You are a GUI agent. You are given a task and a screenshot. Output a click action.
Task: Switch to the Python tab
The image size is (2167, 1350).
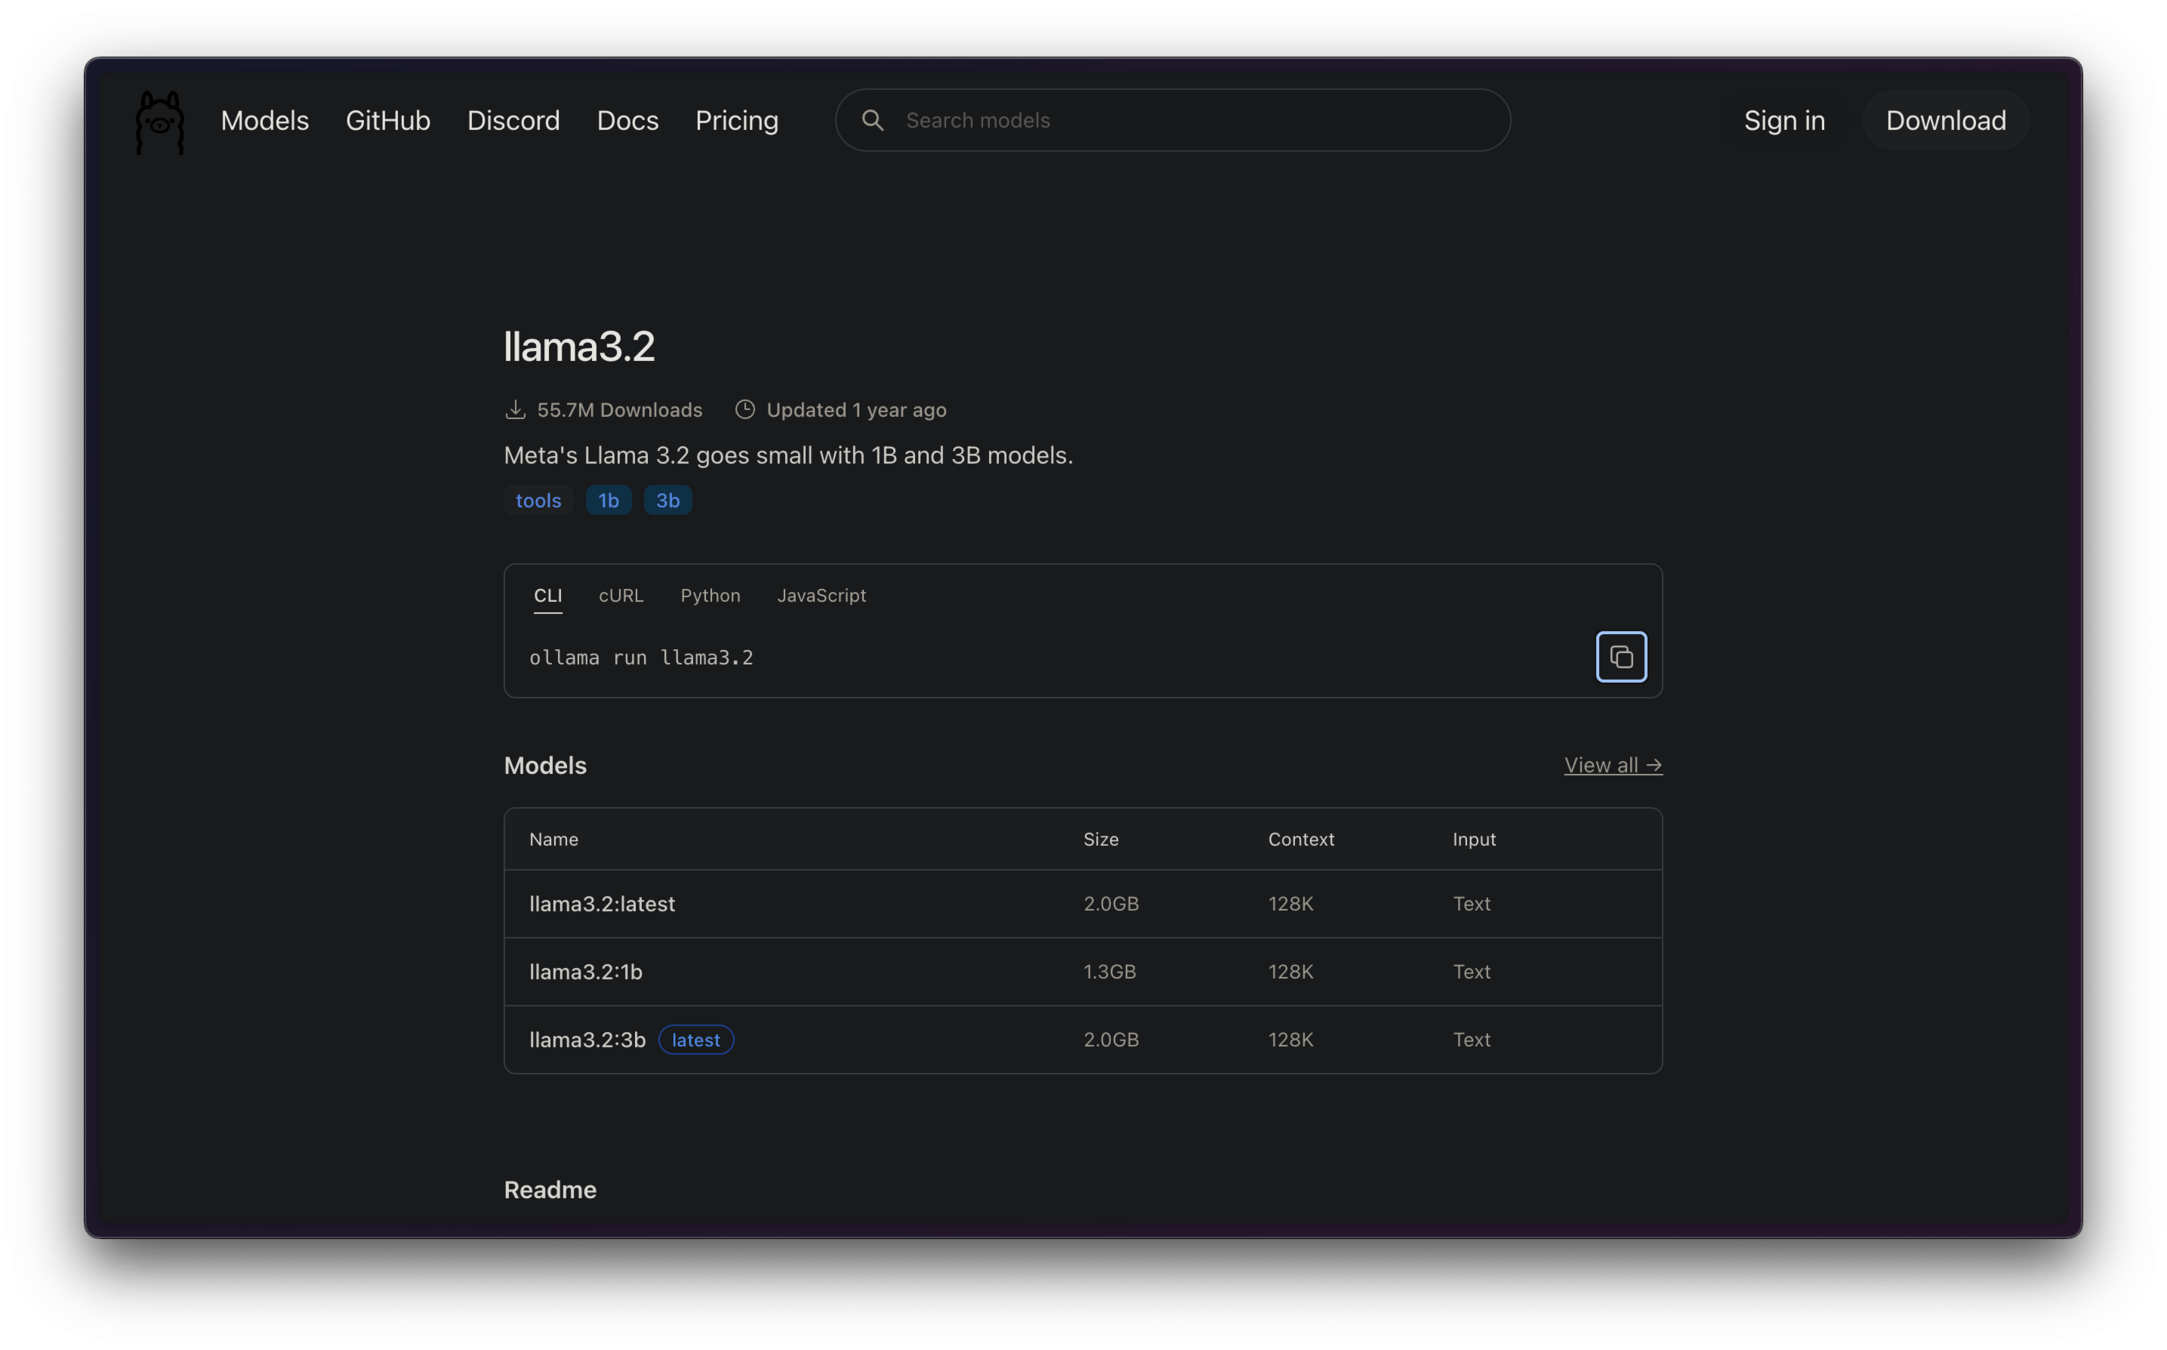[710, 596]
